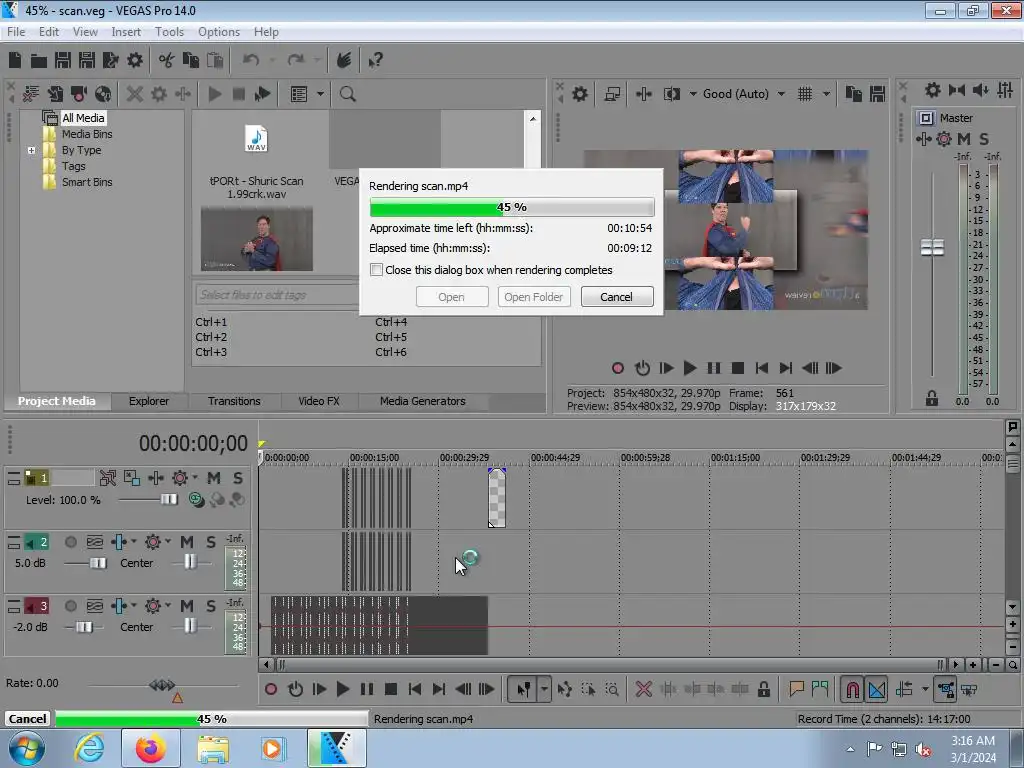Viewport: 1024px width, 768px height.
Task: Open Project Properties gear in main toolbar
Action: pyautogui.click(x=135, y=61)
